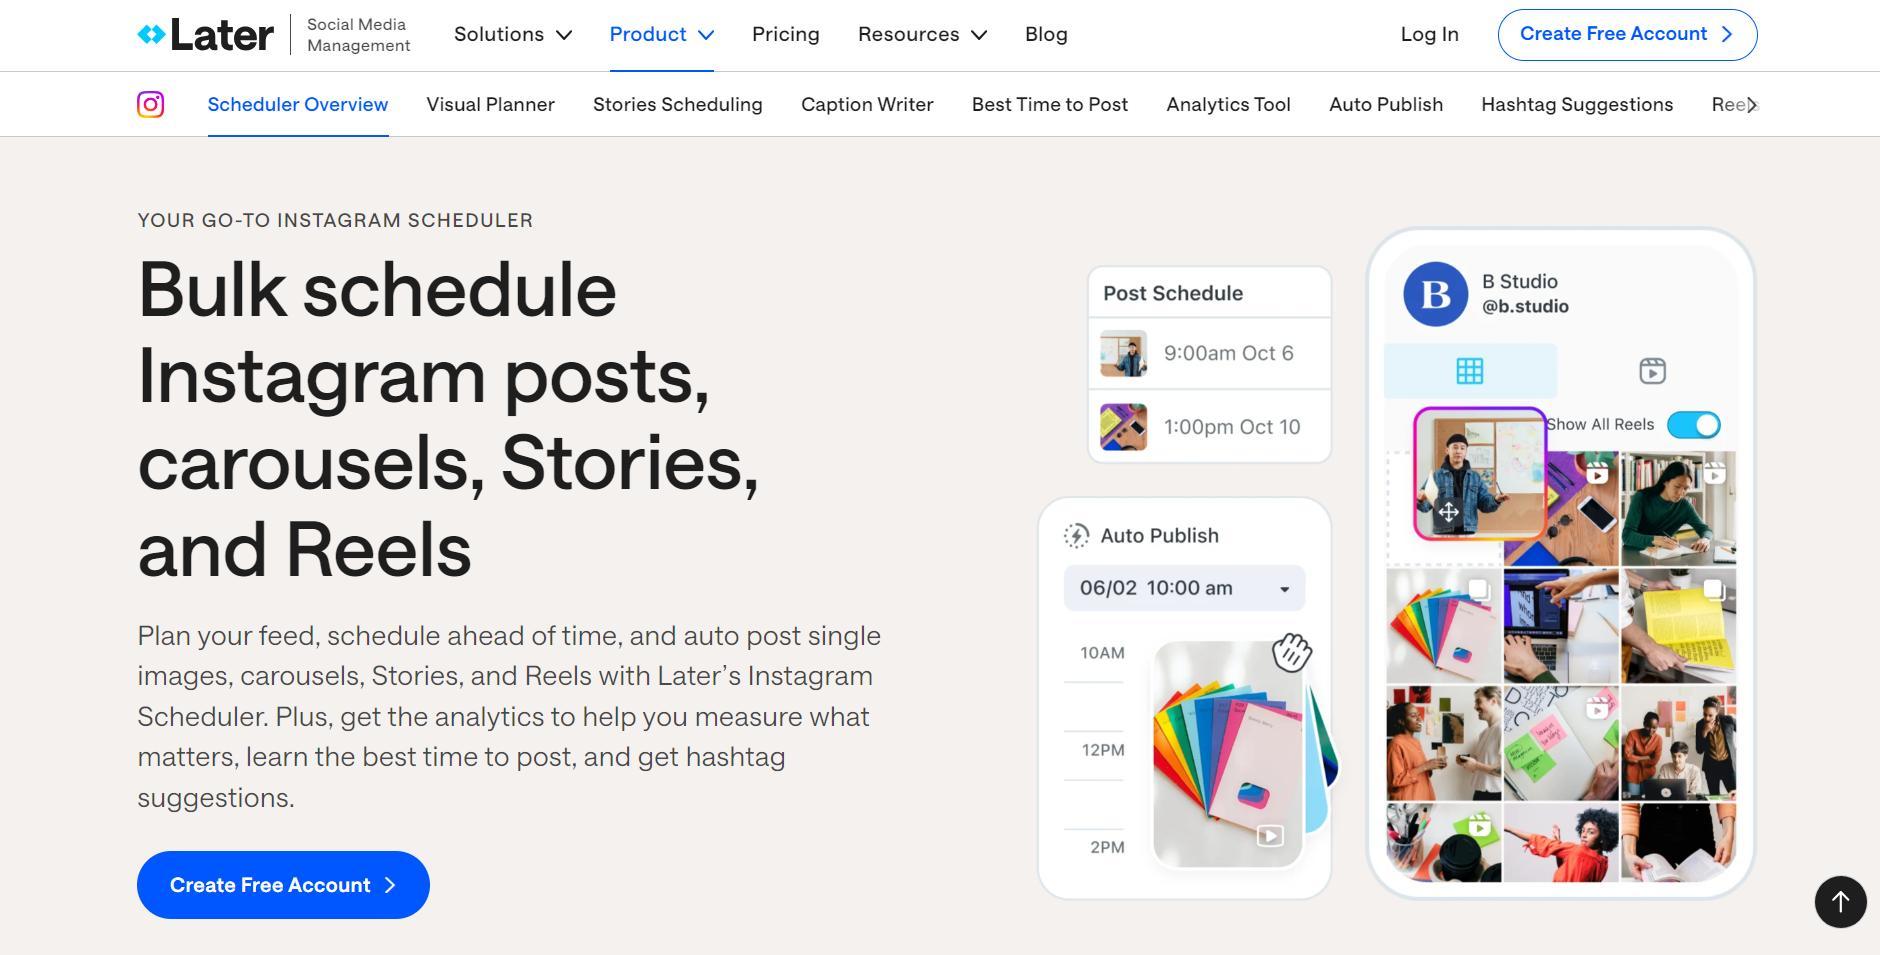Click the move cursor icon on dragged photo

click(x=1448, y=512)
